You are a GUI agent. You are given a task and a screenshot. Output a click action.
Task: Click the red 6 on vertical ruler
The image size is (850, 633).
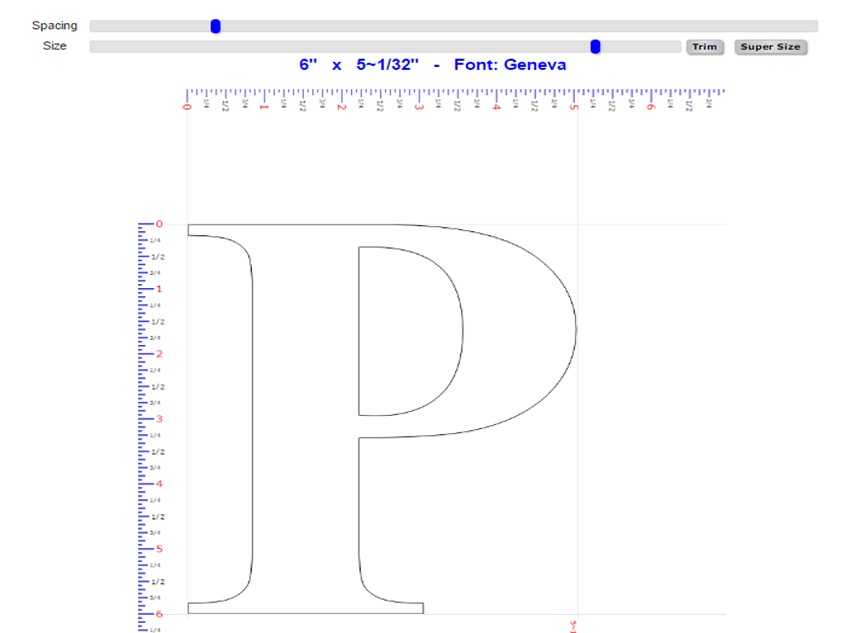pos(159,614)
